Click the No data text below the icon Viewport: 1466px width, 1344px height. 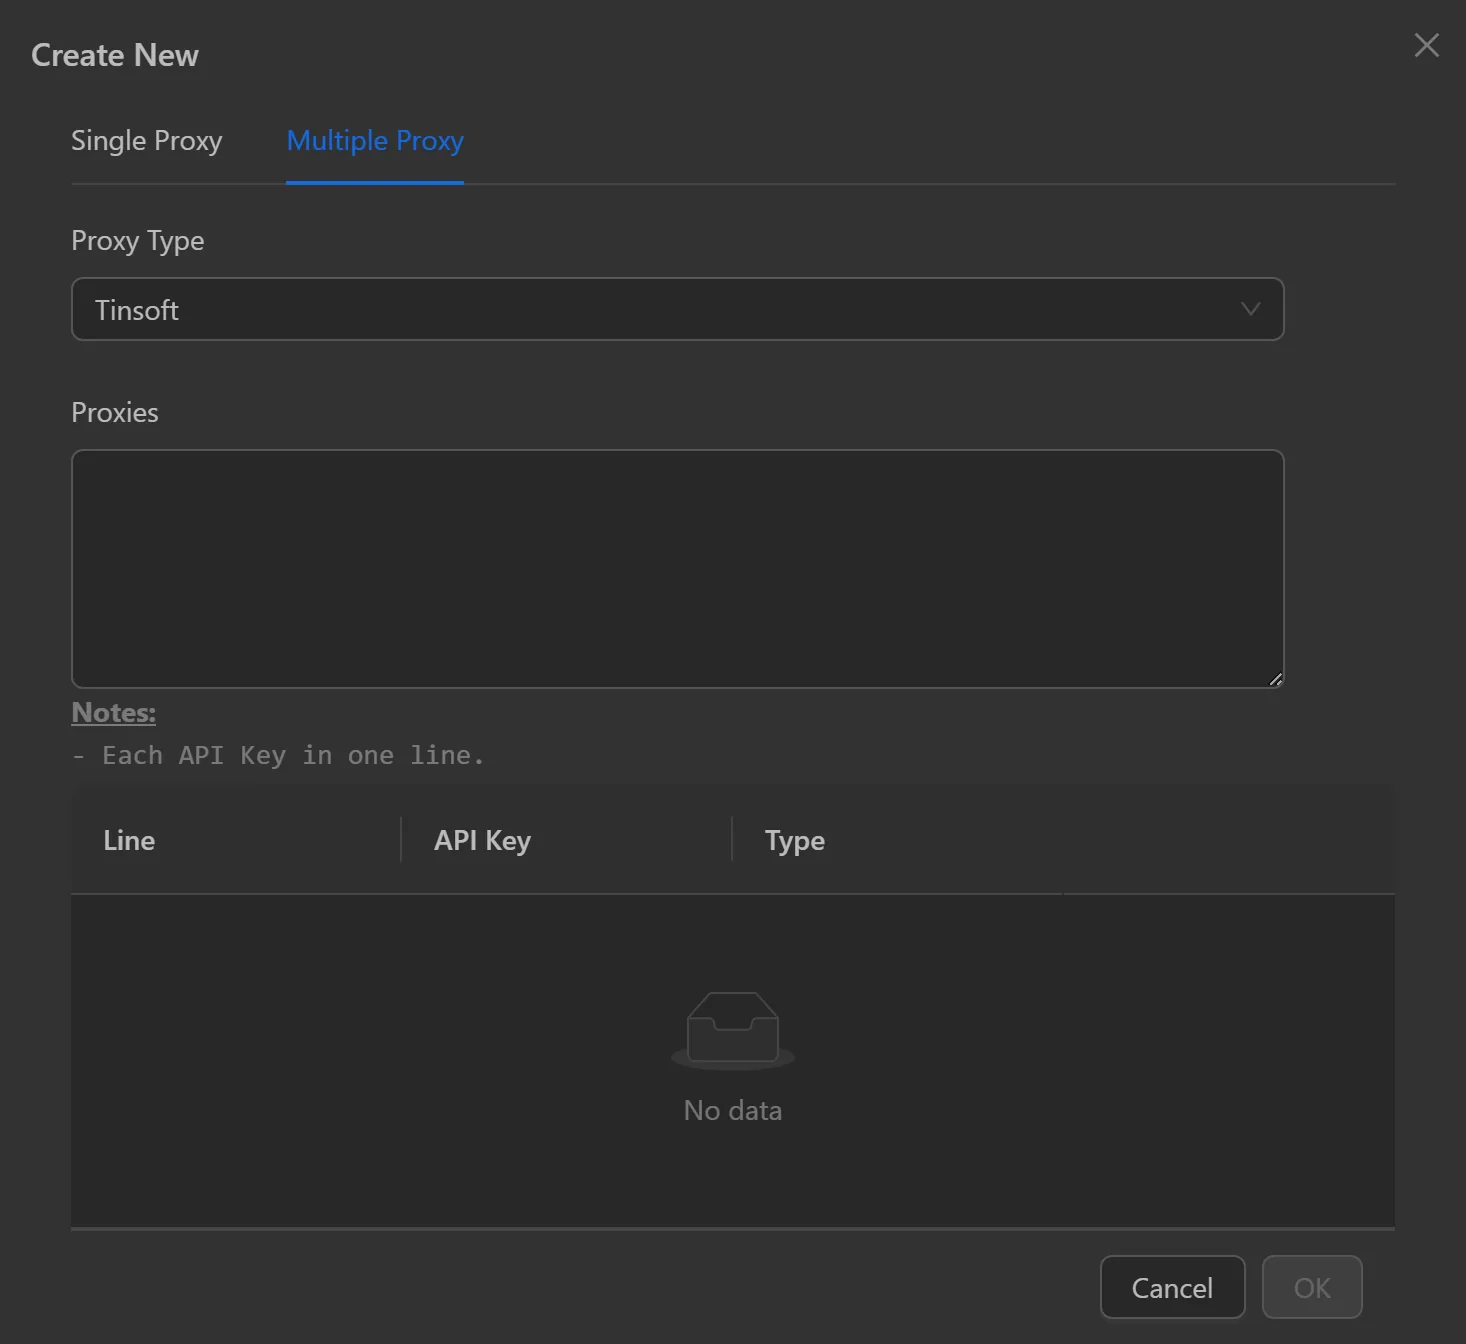click(x=732, y=1110)
